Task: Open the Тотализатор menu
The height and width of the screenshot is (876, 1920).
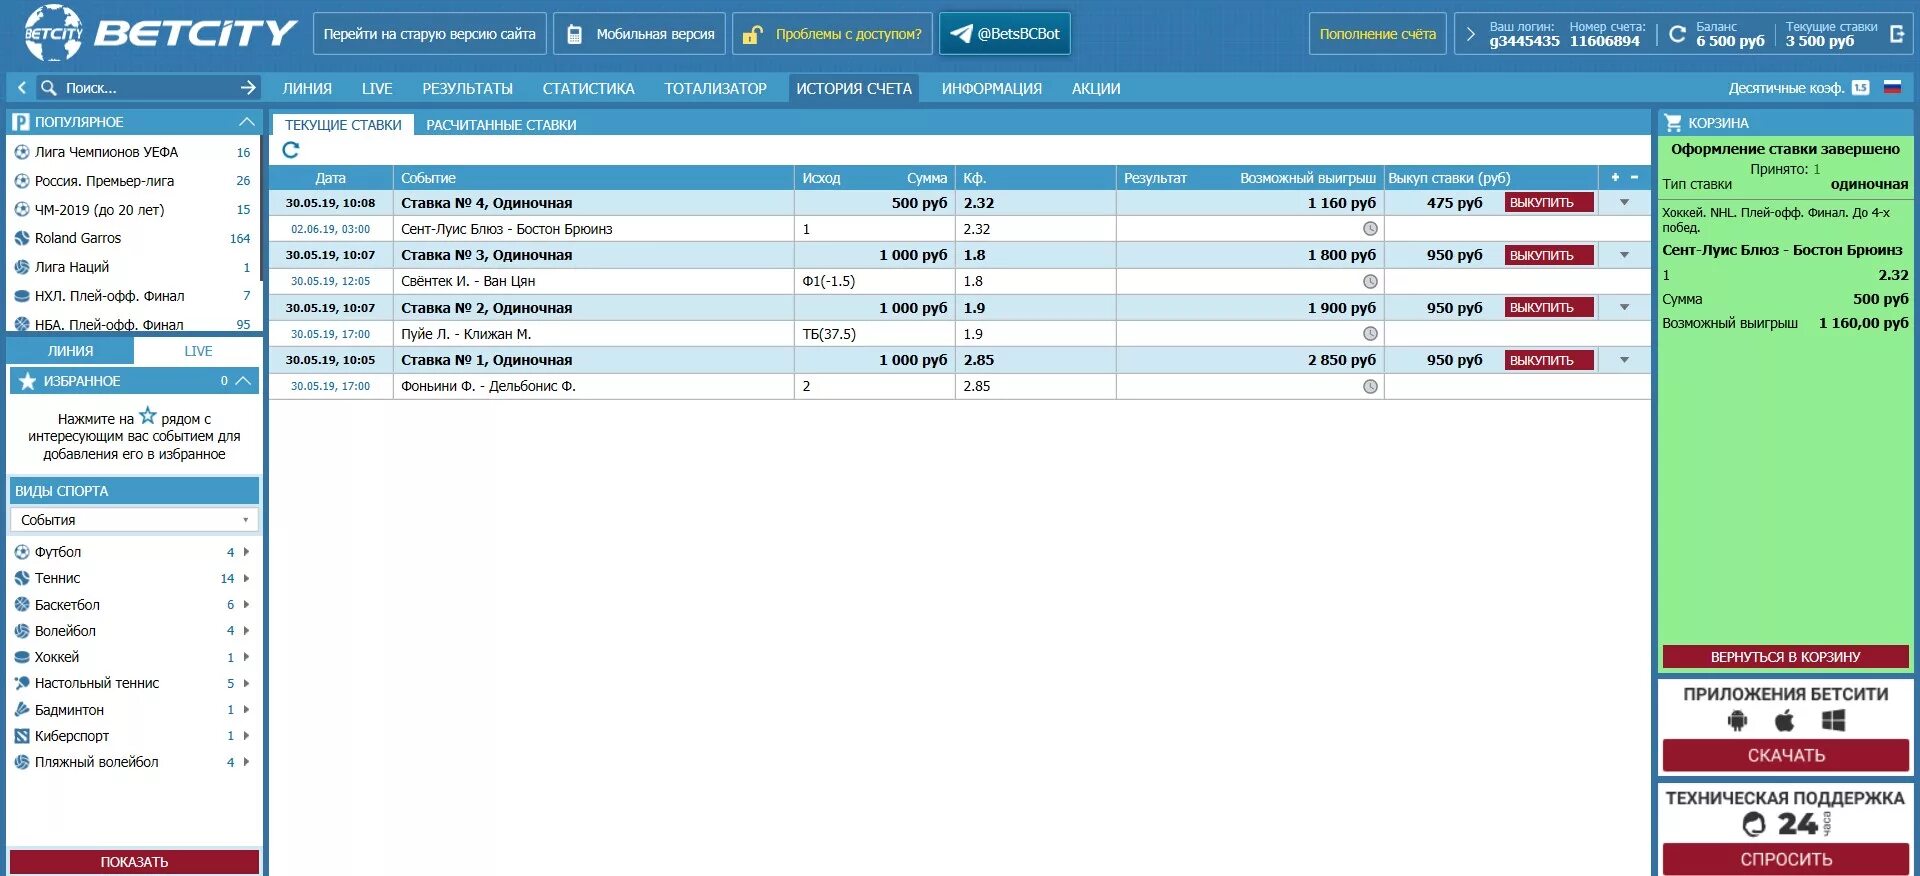Action: pyautogui.click(x=715, y=89)
